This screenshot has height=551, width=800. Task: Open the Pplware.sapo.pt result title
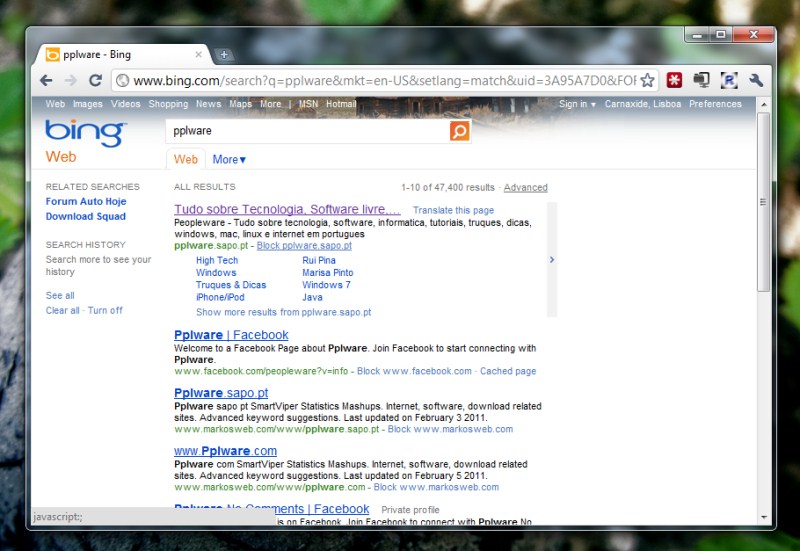221,393
